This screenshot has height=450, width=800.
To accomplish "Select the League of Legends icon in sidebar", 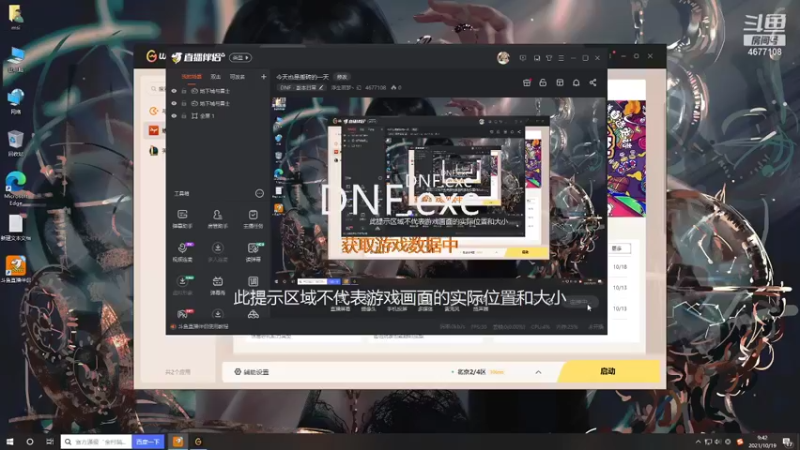I will point(154,151).
